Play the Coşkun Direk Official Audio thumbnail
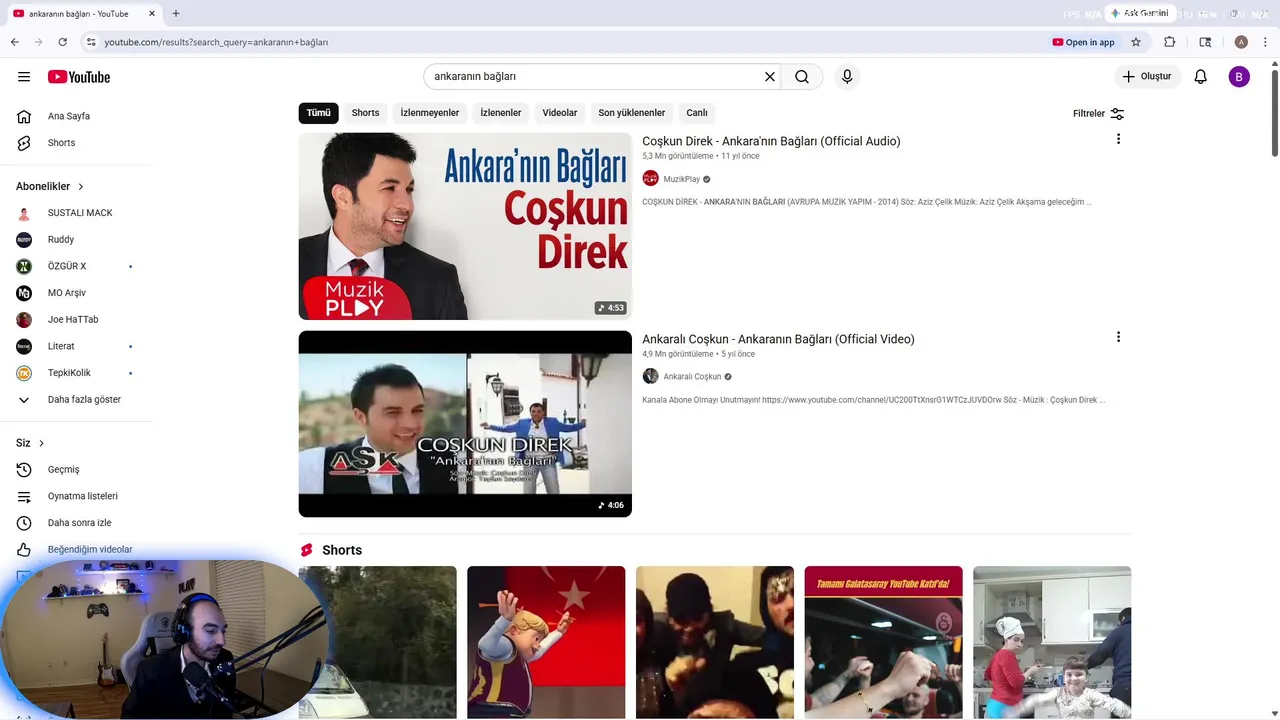The width and height of the screenshot is (1280, 720). [465, 226]
